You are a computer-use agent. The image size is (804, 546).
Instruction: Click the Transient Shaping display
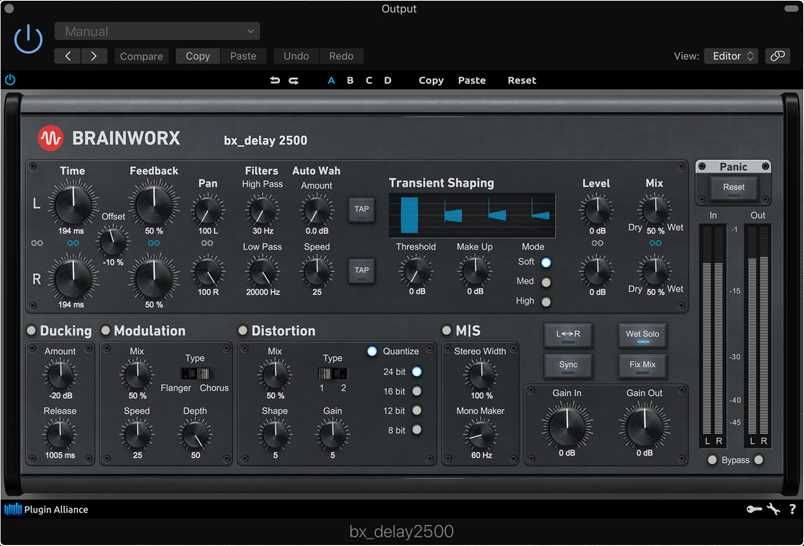pos(472,215)
